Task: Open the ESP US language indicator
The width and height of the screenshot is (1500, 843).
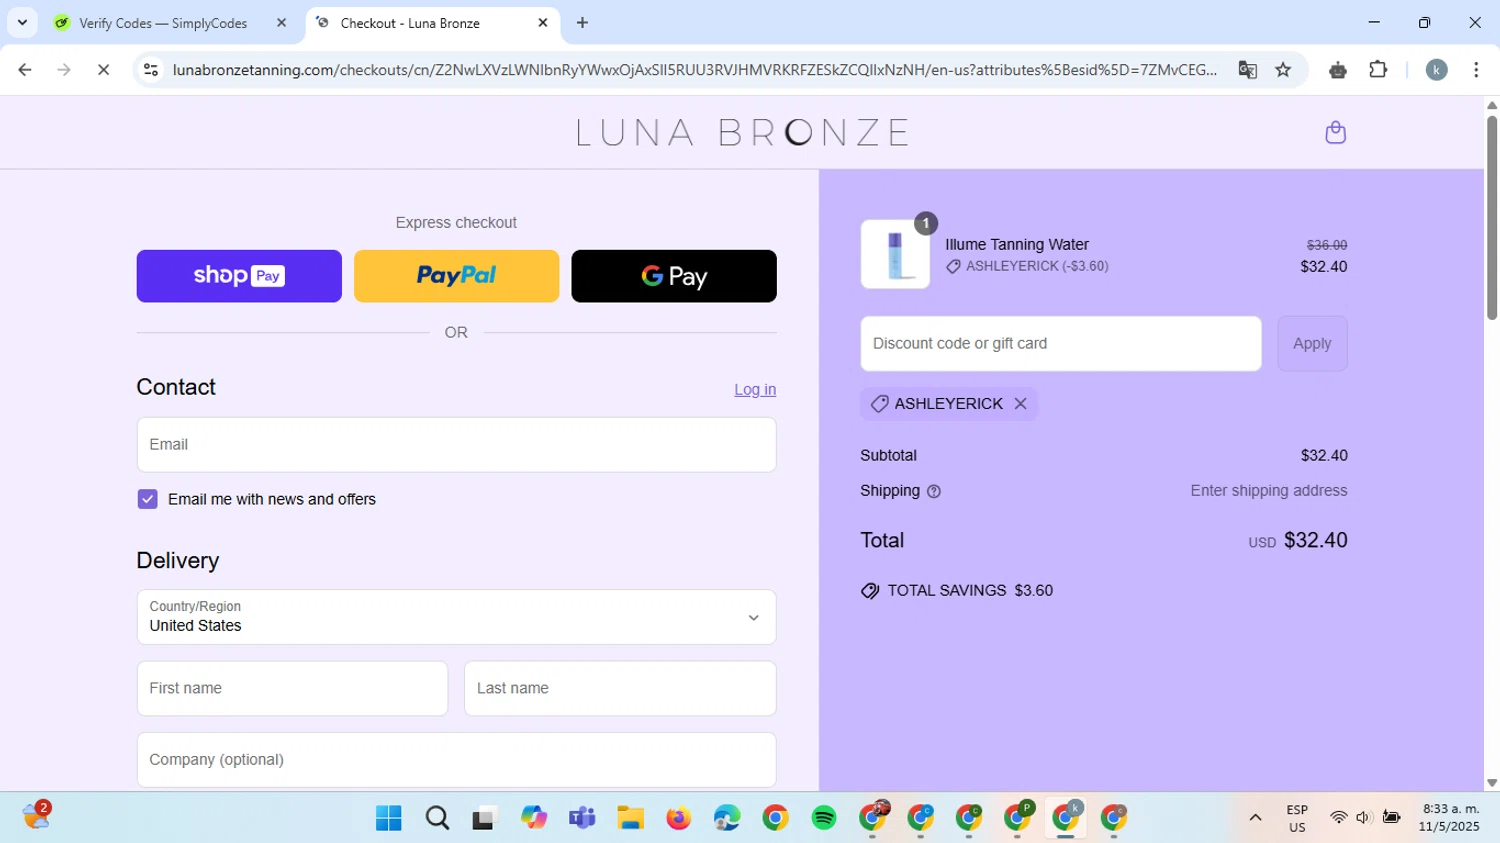Action: coord(1297,818)
